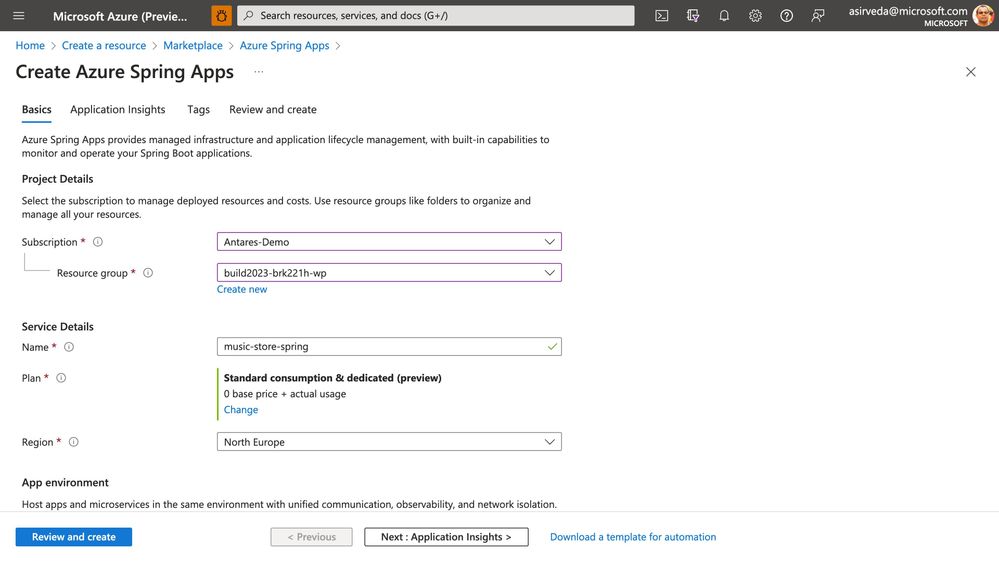Show info tooltip for Name
999x562 pixels.
click(x=69, y=347)
